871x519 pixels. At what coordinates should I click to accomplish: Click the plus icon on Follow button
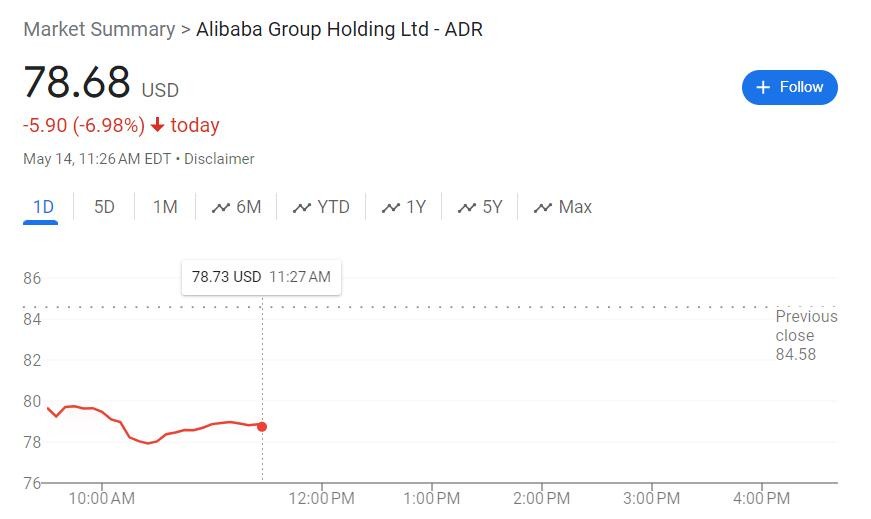tap(763, 87)
